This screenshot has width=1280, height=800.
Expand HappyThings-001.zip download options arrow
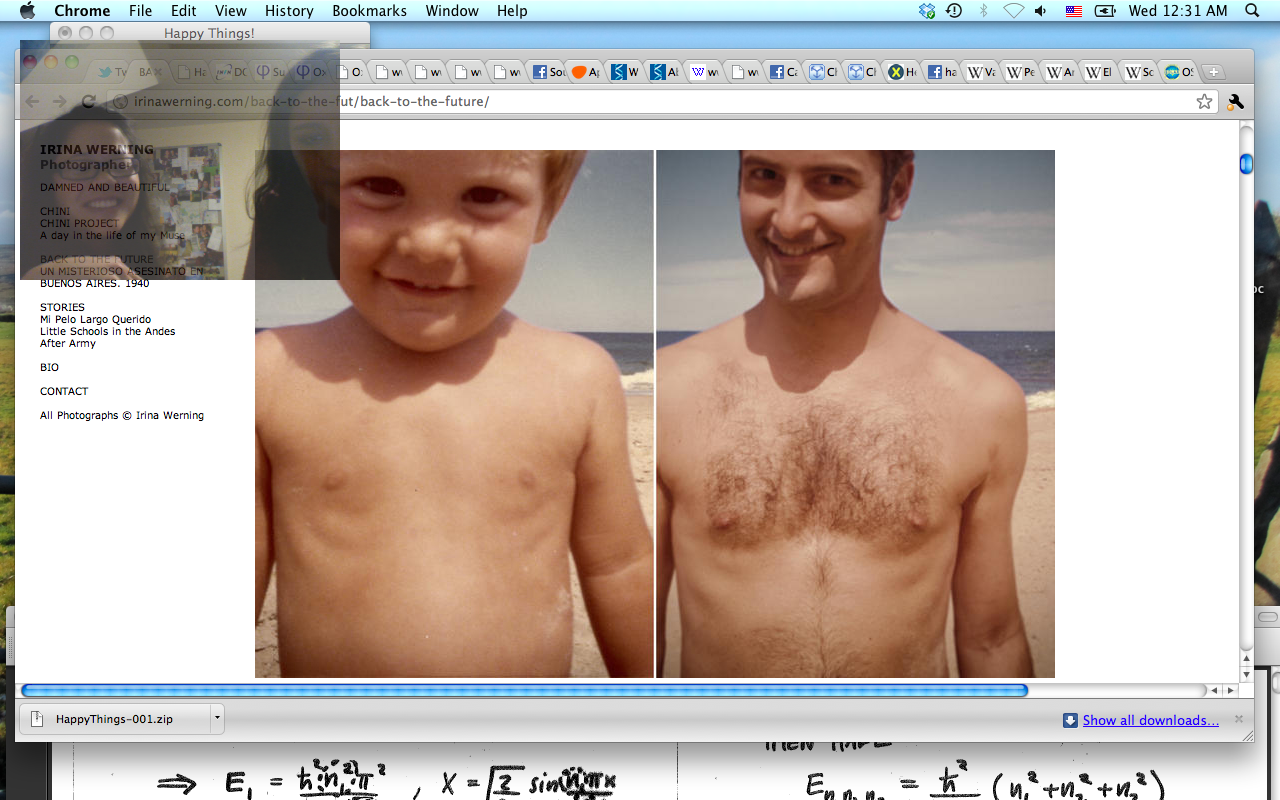216,718
